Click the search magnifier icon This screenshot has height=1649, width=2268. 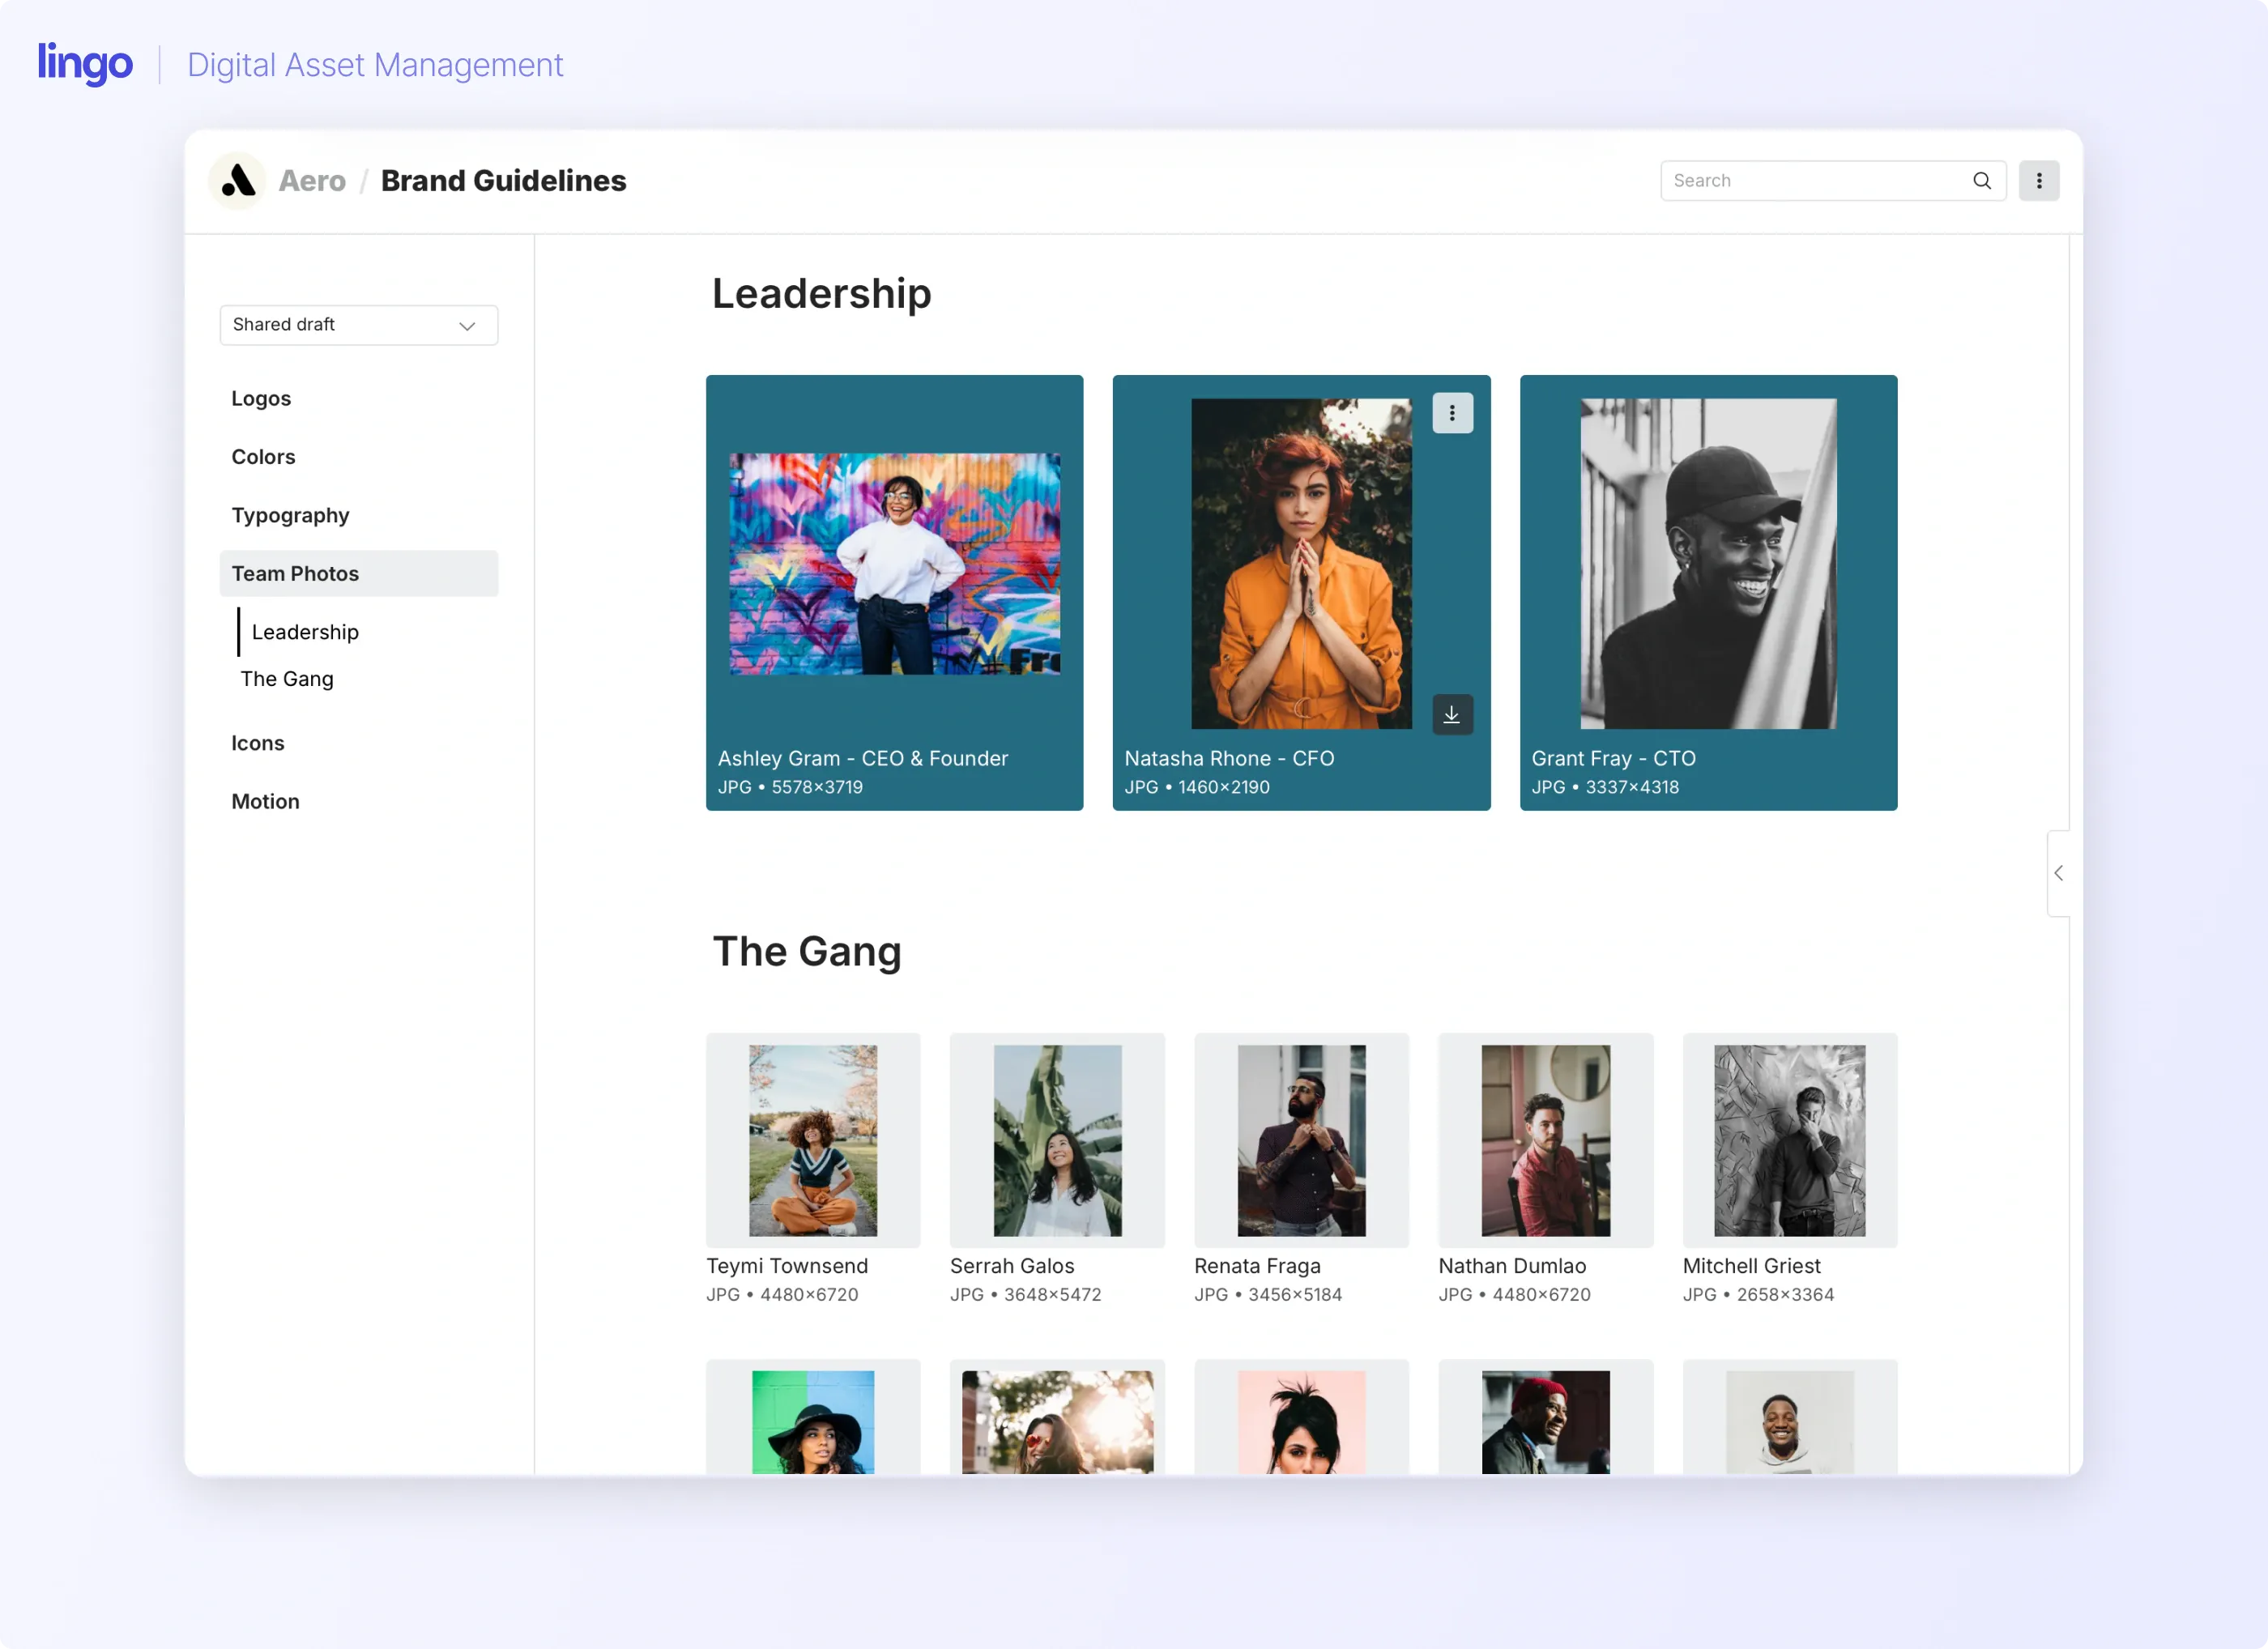1981,181
